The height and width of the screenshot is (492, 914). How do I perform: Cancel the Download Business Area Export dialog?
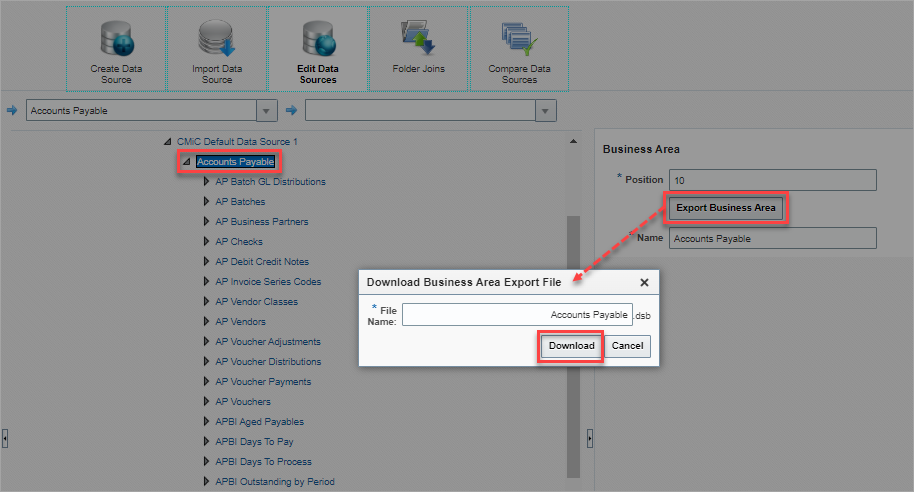[627, 346]
